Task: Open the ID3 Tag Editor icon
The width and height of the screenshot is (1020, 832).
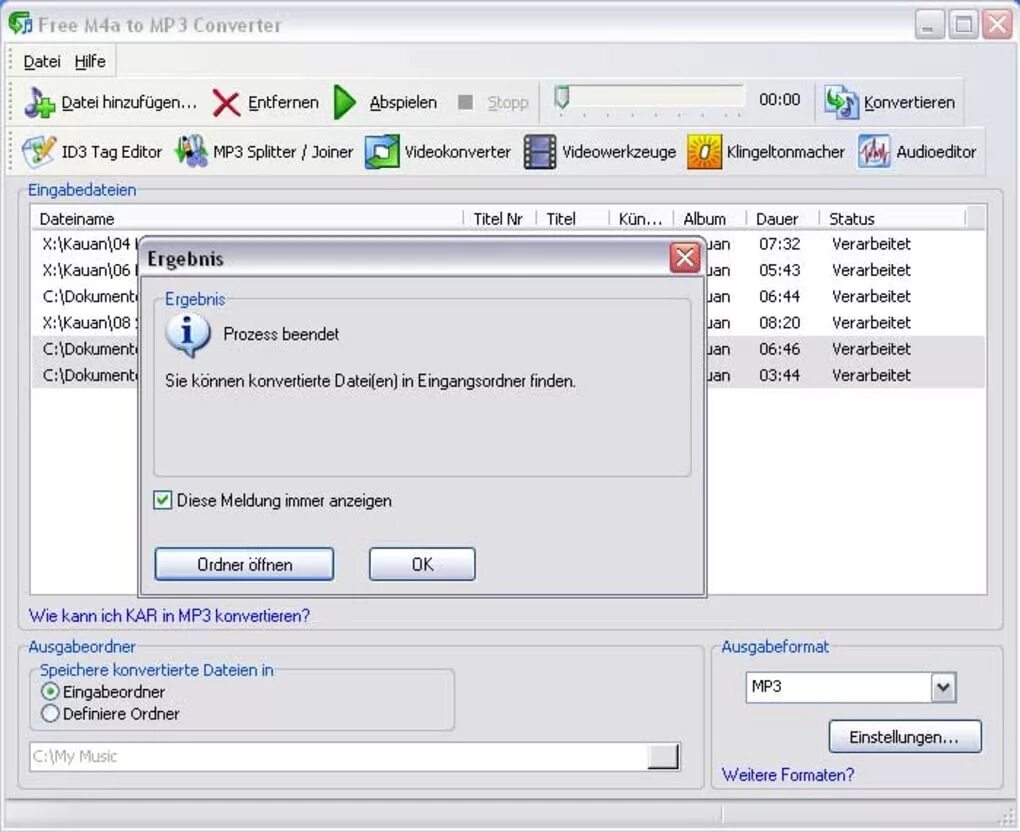Action: point(39,151)
